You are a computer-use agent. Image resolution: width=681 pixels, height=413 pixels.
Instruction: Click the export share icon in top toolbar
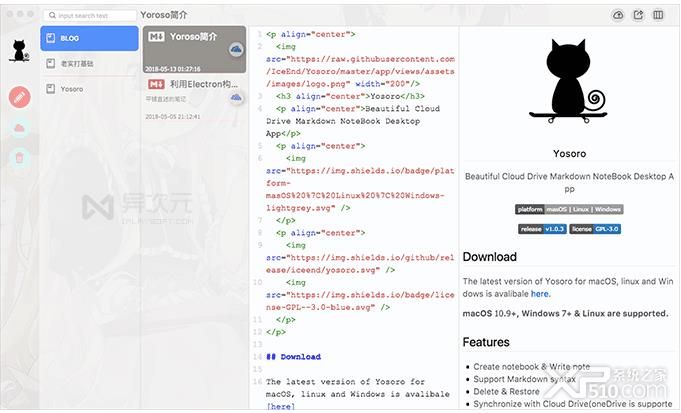pos(638,15)
